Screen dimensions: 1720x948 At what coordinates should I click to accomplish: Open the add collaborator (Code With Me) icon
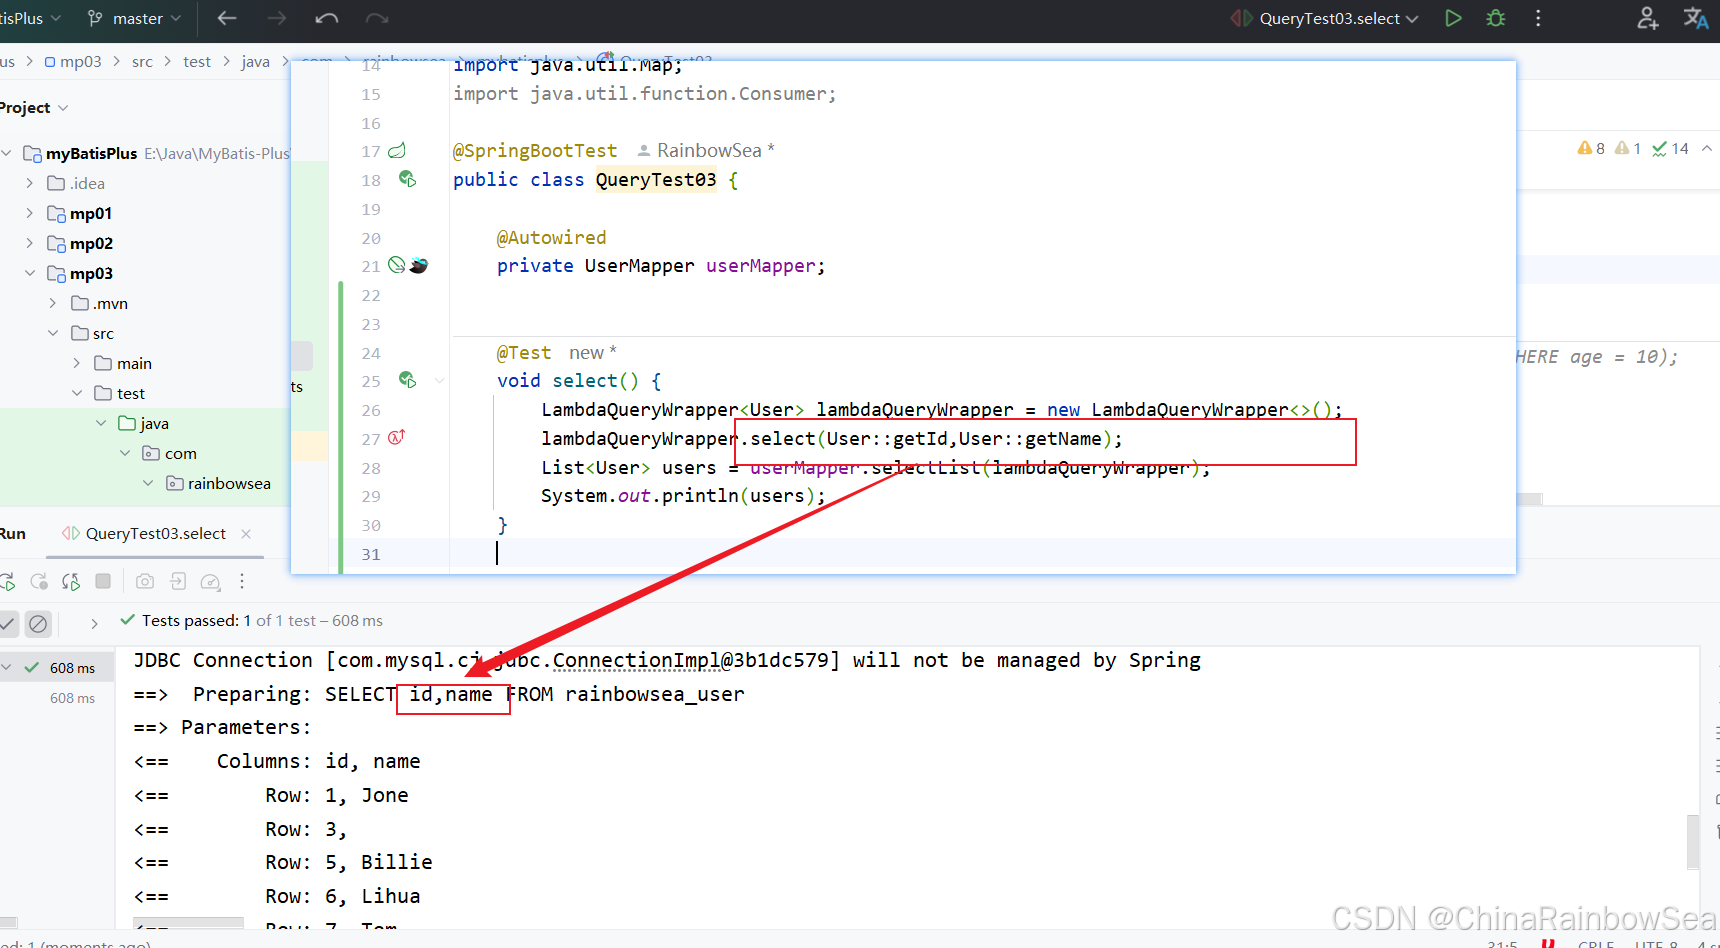pos(1647,18)
